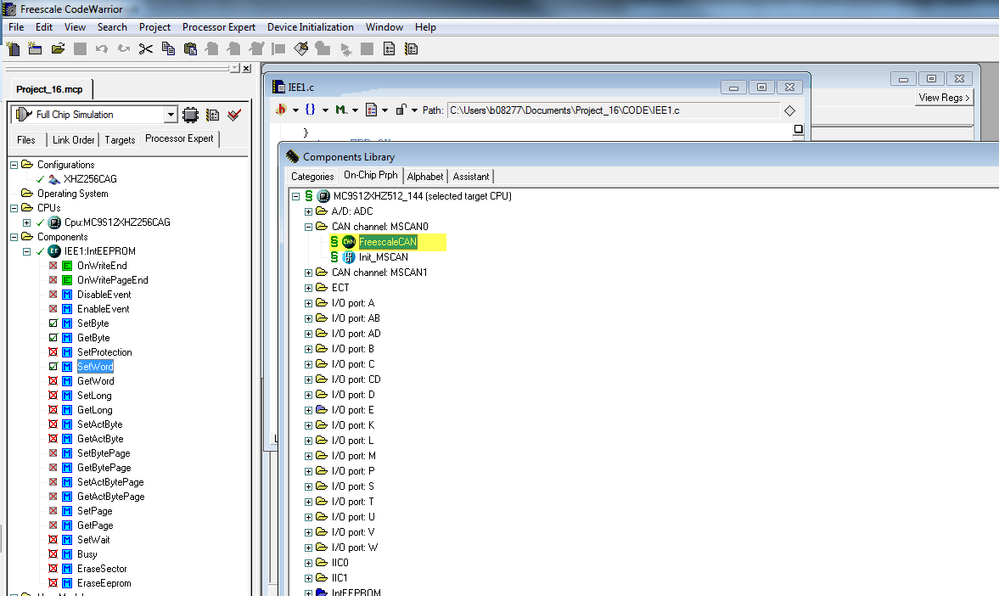This screenshot has height=596, width=999.
Task: Click the Open file folder toolbar icon
Action: (58, 49)
